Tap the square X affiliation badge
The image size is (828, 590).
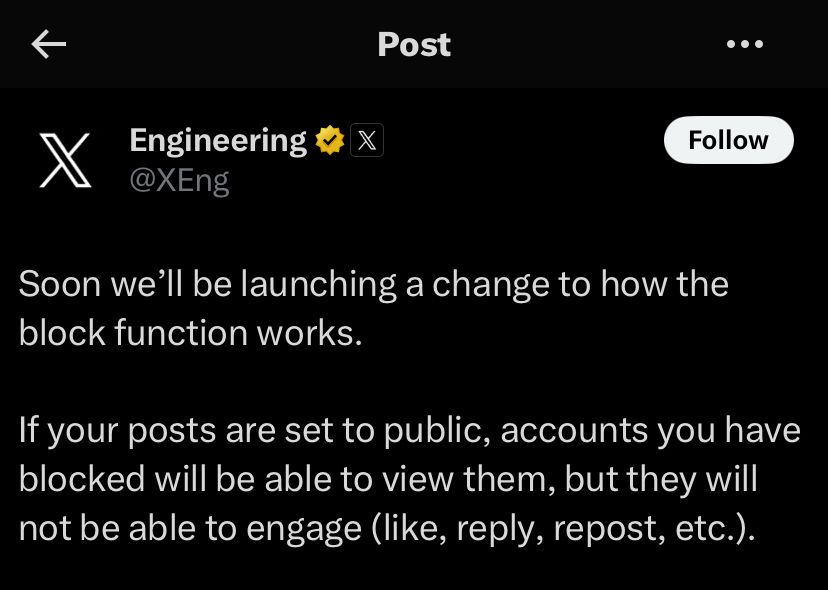pos(367,141)
